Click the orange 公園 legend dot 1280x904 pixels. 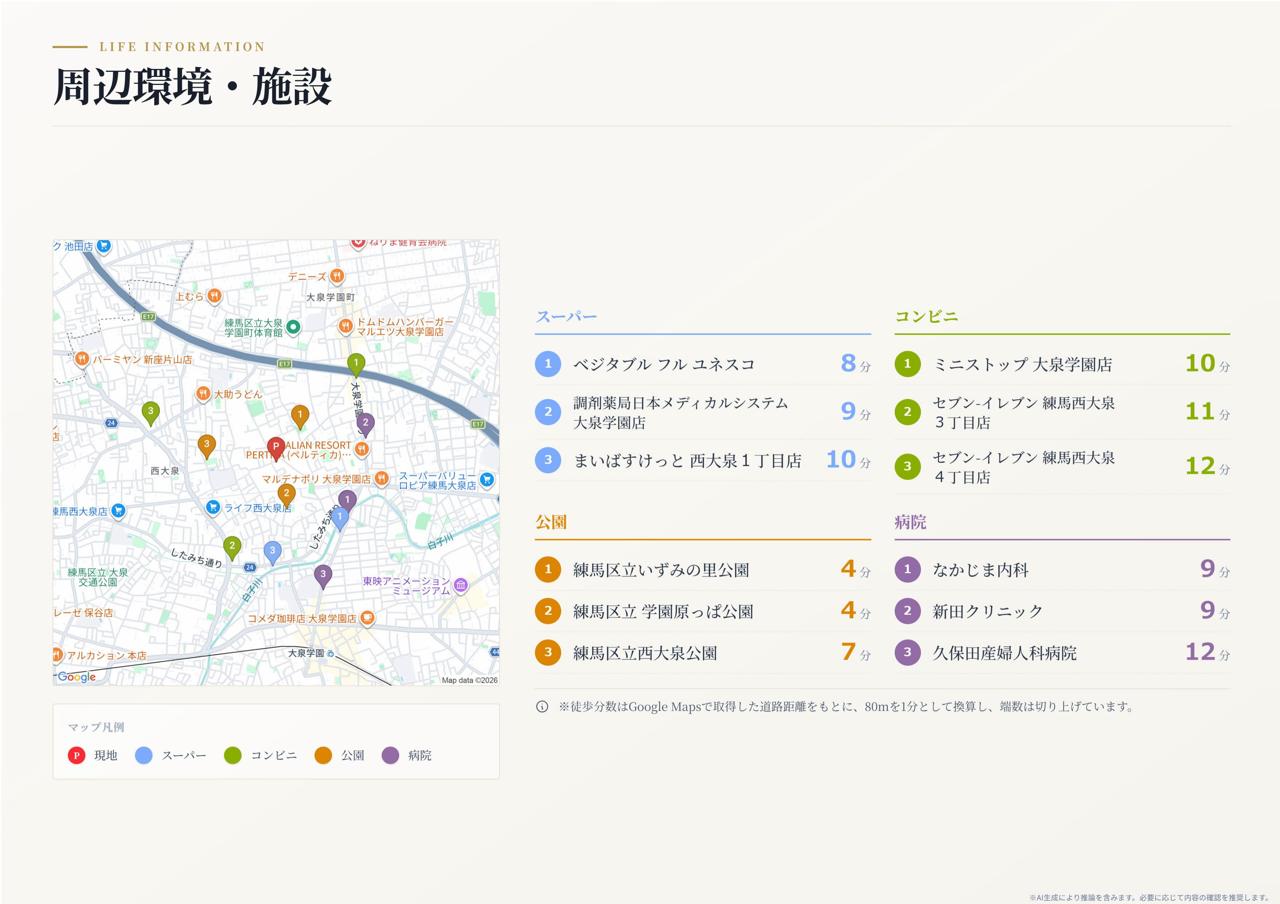[323, 755]
